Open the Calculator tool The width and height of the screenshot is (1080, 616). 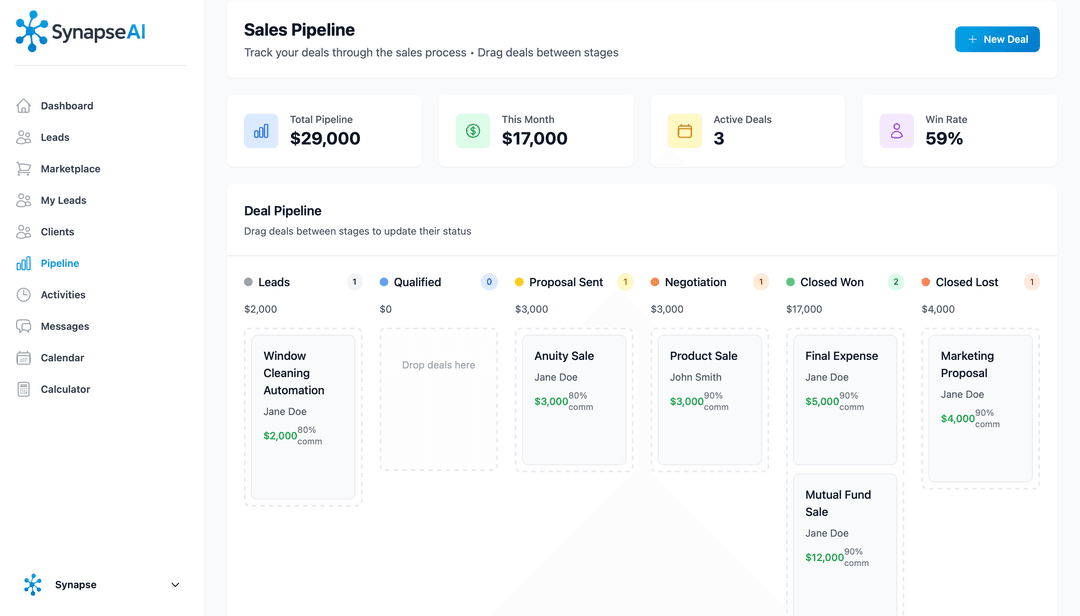pos(66,389)
